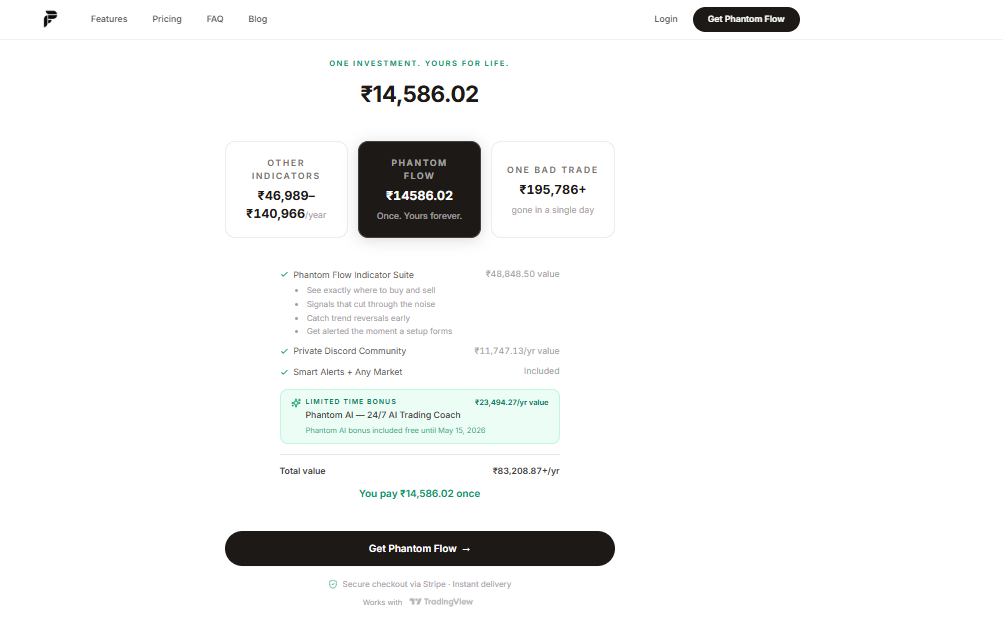Viewport: 1003px width, 632px height.
Task: Select the dark Phantom Flow price card
Action: [419, 189]
